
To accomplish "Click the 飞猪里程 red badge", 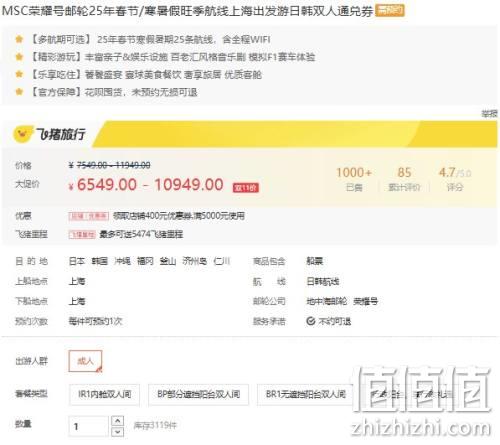I will pos(82,234).
